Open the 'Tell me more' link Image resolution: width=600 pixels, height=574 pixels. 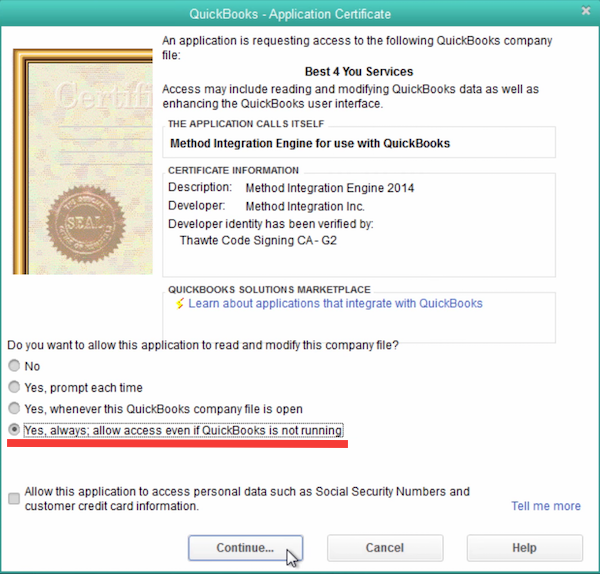[x=546, y=506]
